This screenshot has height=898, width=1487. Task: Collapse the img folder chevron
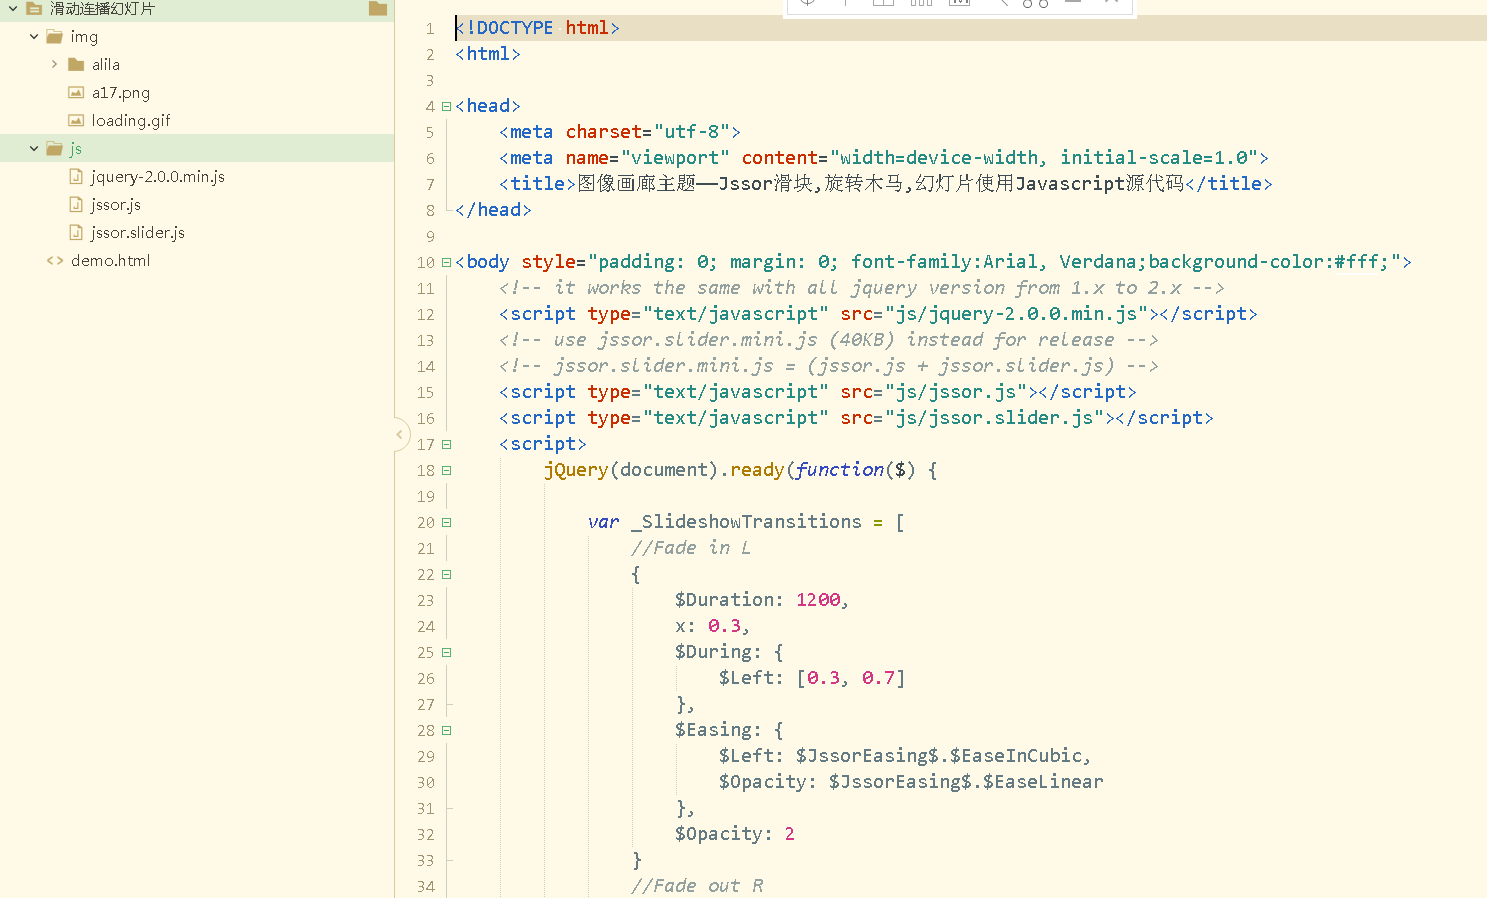(x=34, y=36)
